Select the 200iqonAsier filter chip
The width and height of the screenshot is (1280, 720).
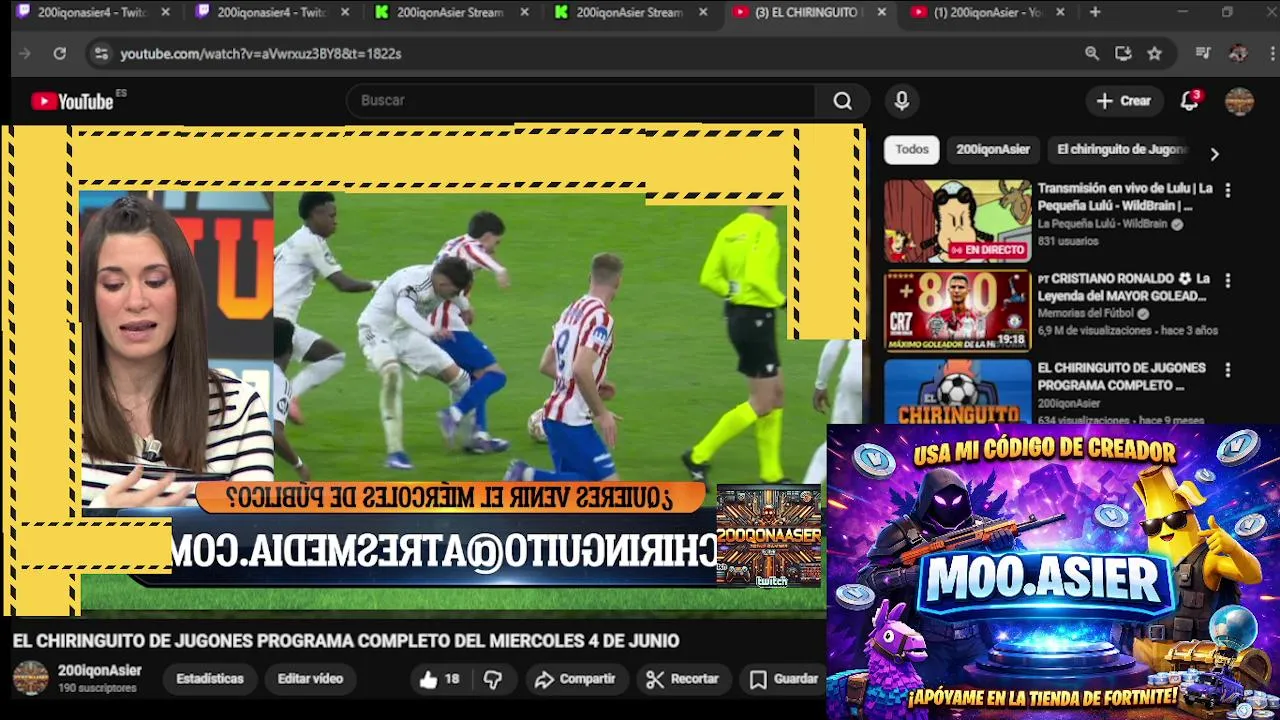point(993,150)
